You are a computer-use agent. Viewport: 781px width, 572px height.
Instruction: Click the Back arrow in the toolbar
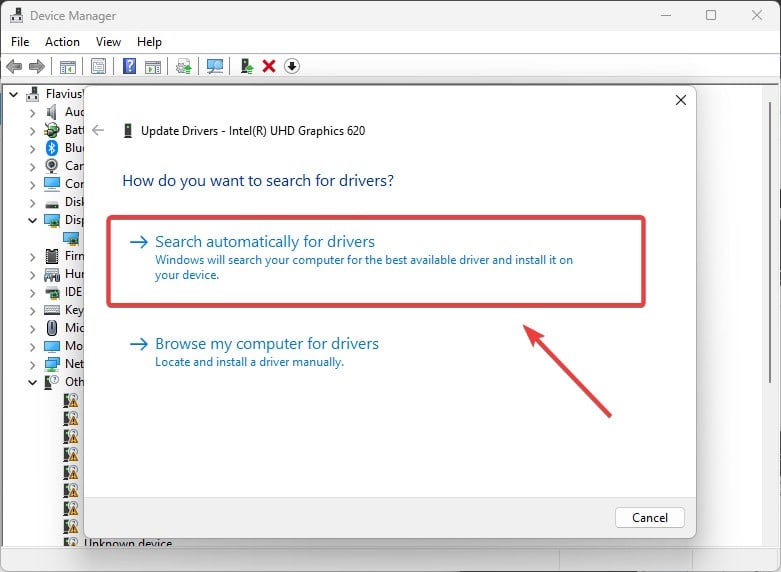(x=14, y=66)
